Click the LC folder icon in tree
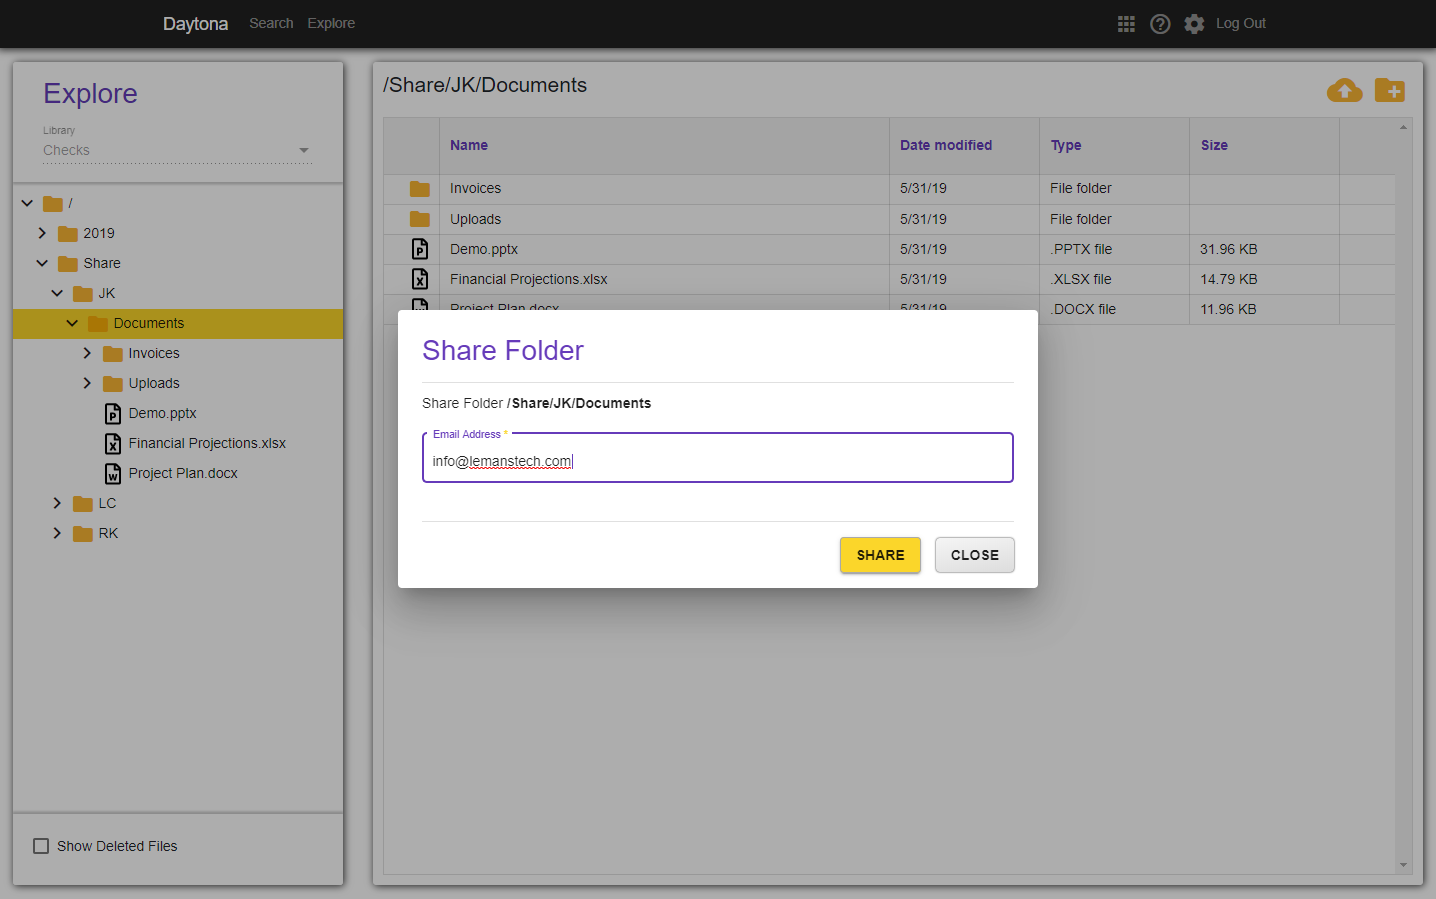The height and width of the screenshot is (899, 1436). [83, 504]
